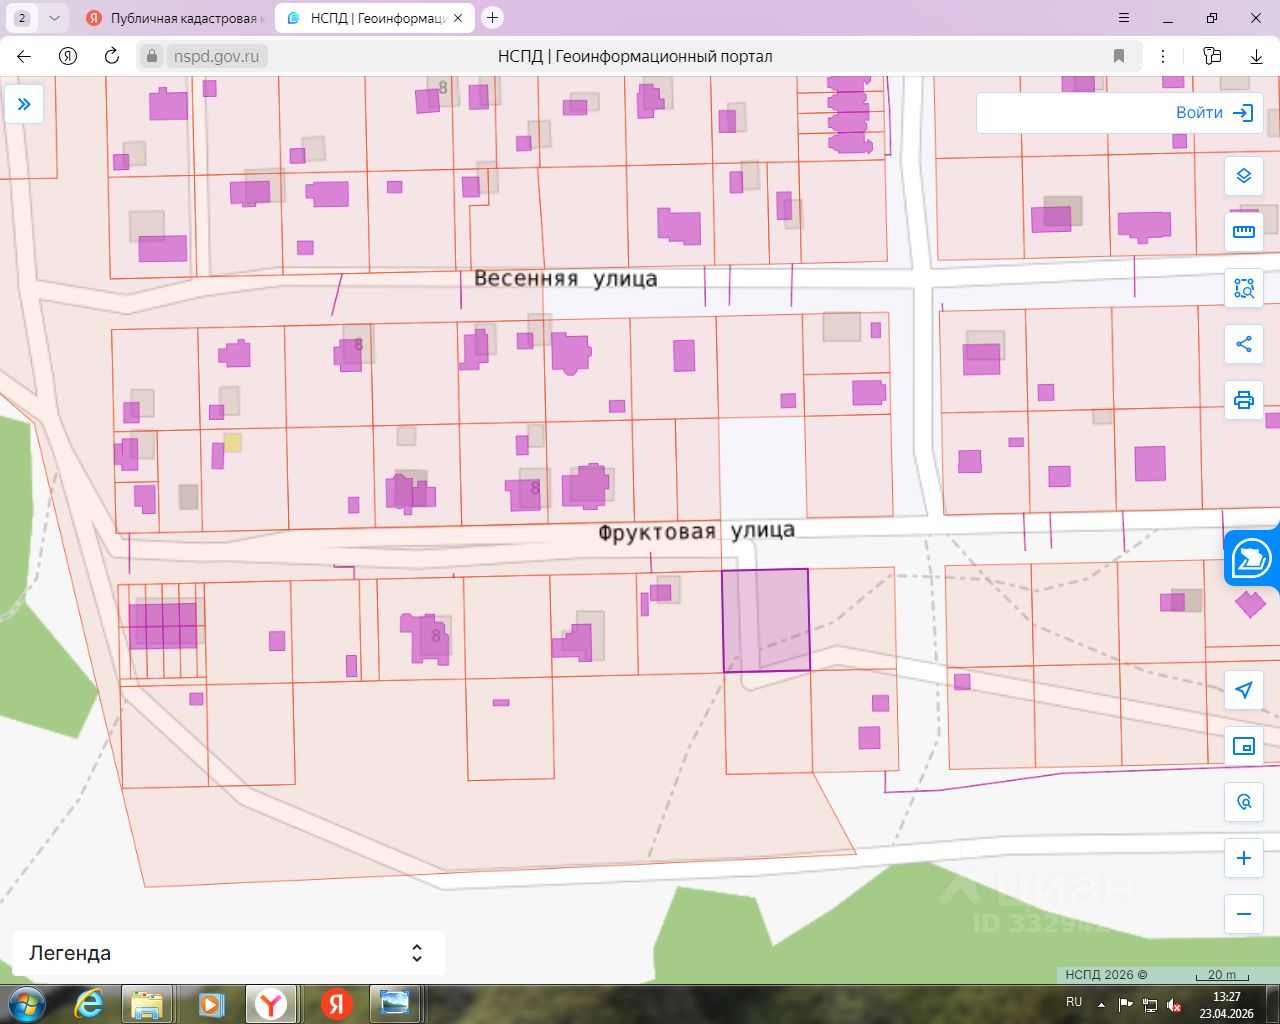This screenshot has height=1024, width=1280.
Task: Zoom out the map with minus
Action: 1244,914
